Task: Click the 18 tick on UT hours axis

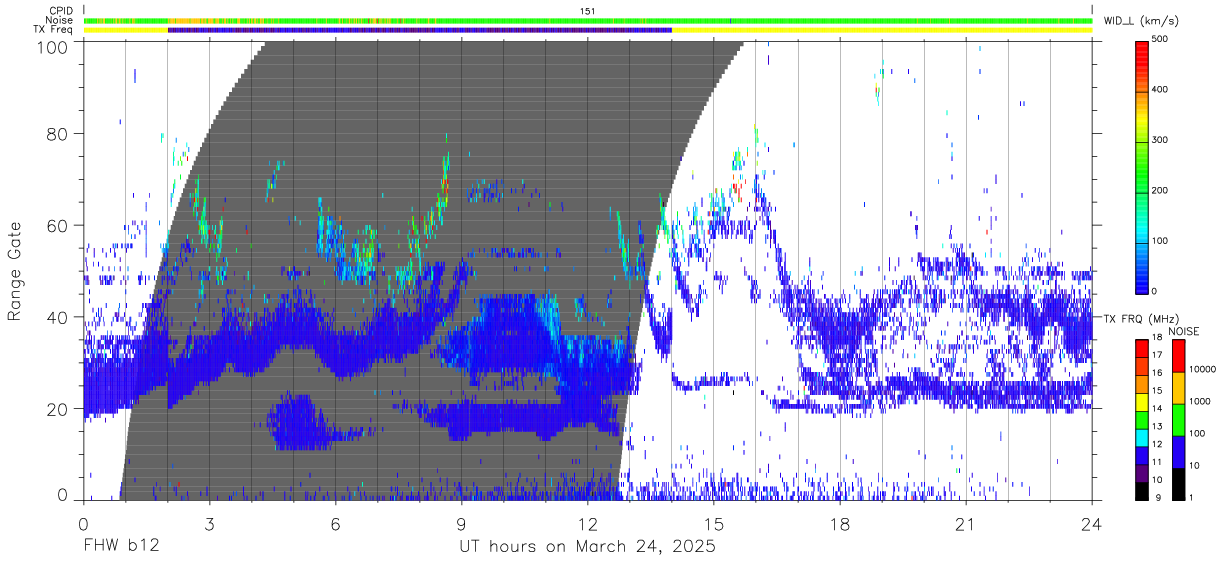Action: [x=839, y=524]
